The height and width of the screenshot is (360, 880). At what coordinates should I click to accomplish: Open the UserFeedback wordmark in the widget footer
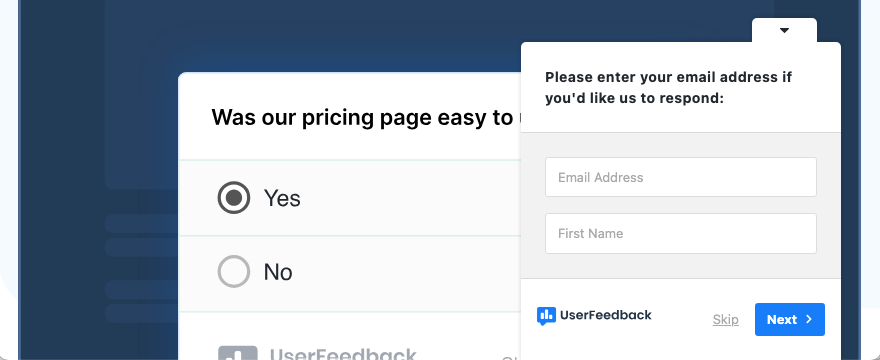[x=606, y=315]
